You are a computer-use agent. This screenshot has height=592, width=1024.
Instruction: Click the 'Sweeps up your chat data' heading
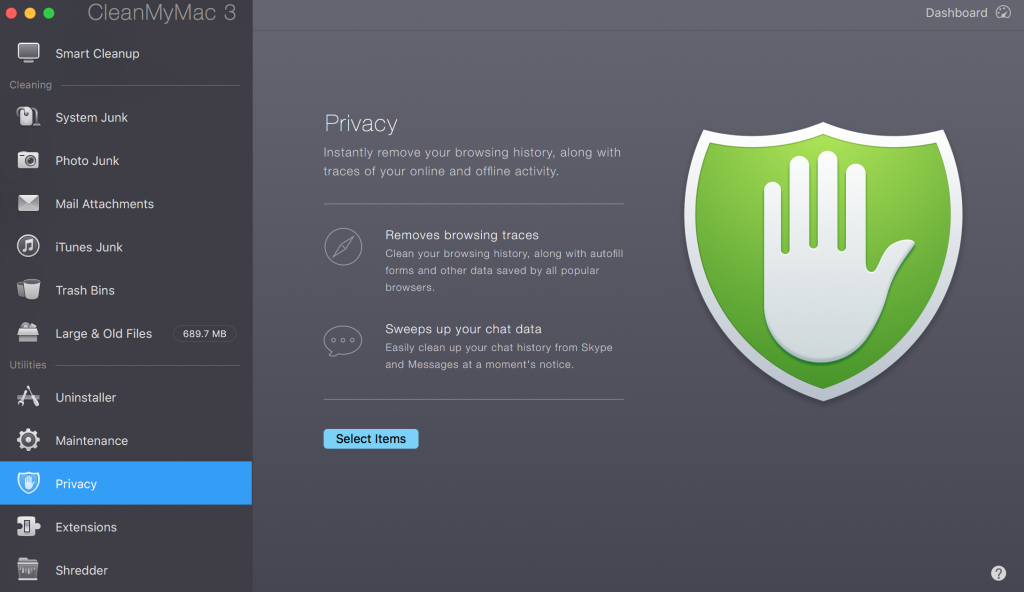point(463,329)
